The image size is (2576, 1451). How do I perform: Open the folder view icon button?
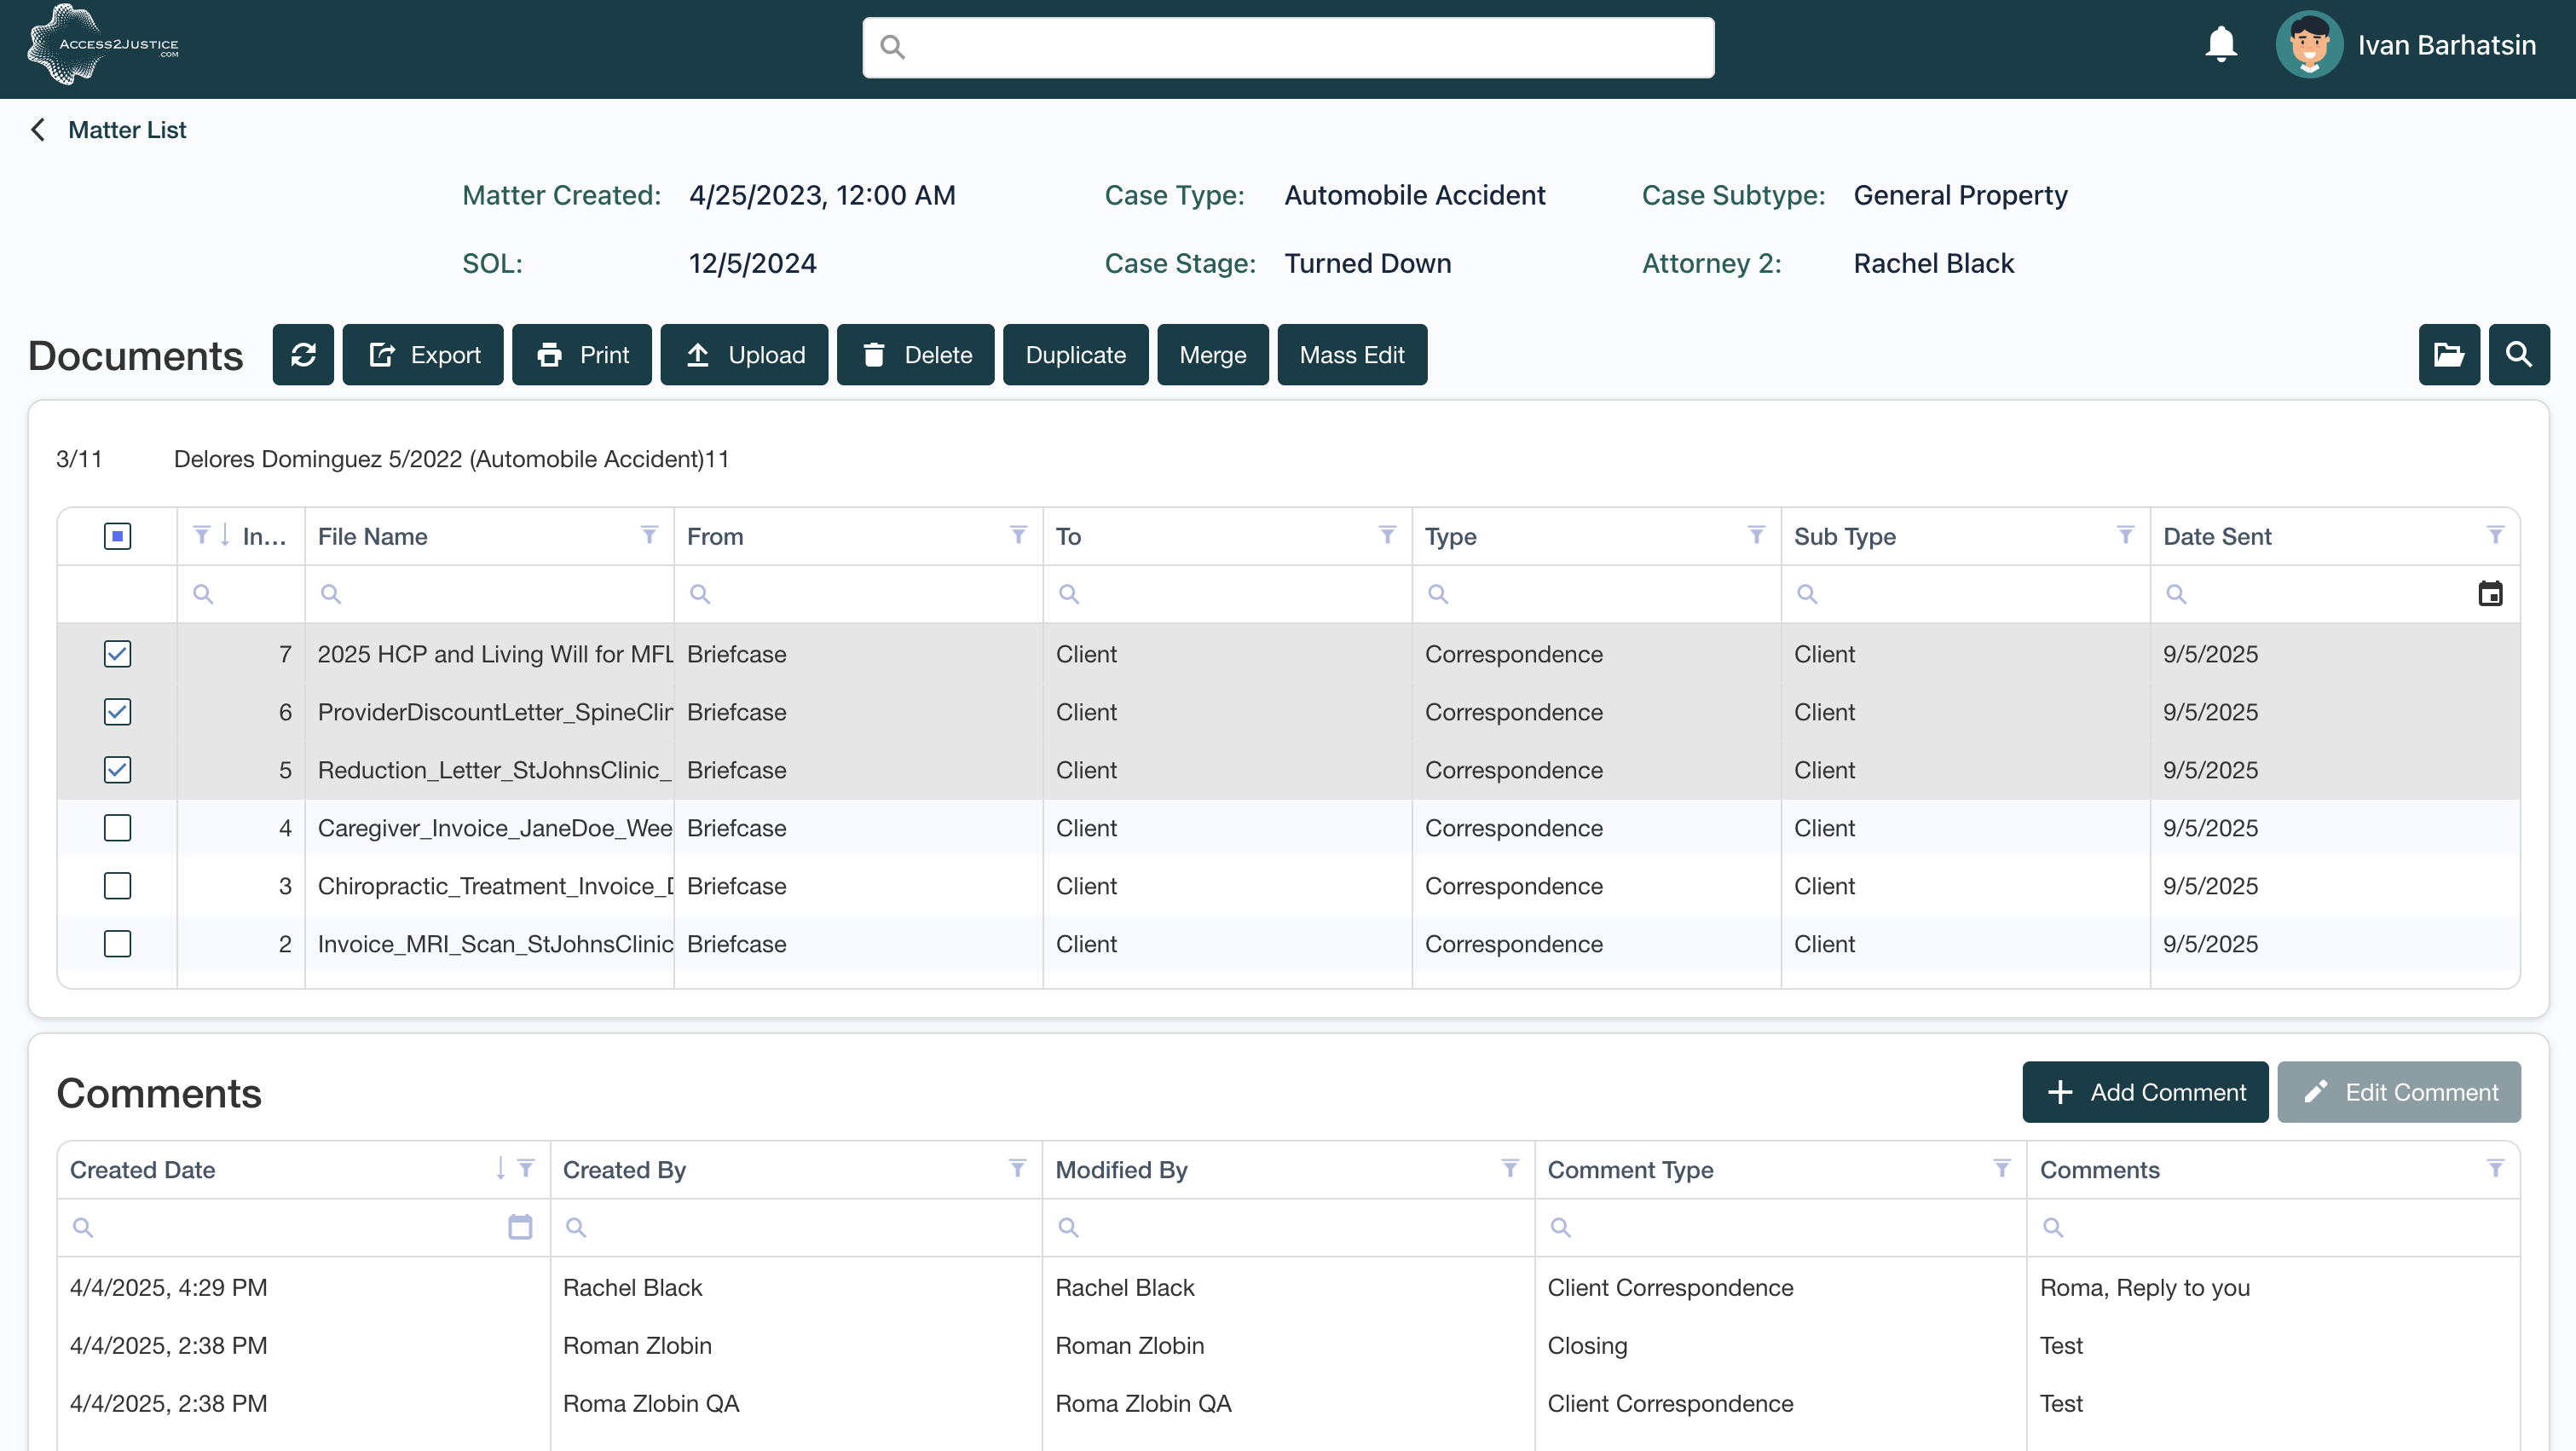point(2448,355)
